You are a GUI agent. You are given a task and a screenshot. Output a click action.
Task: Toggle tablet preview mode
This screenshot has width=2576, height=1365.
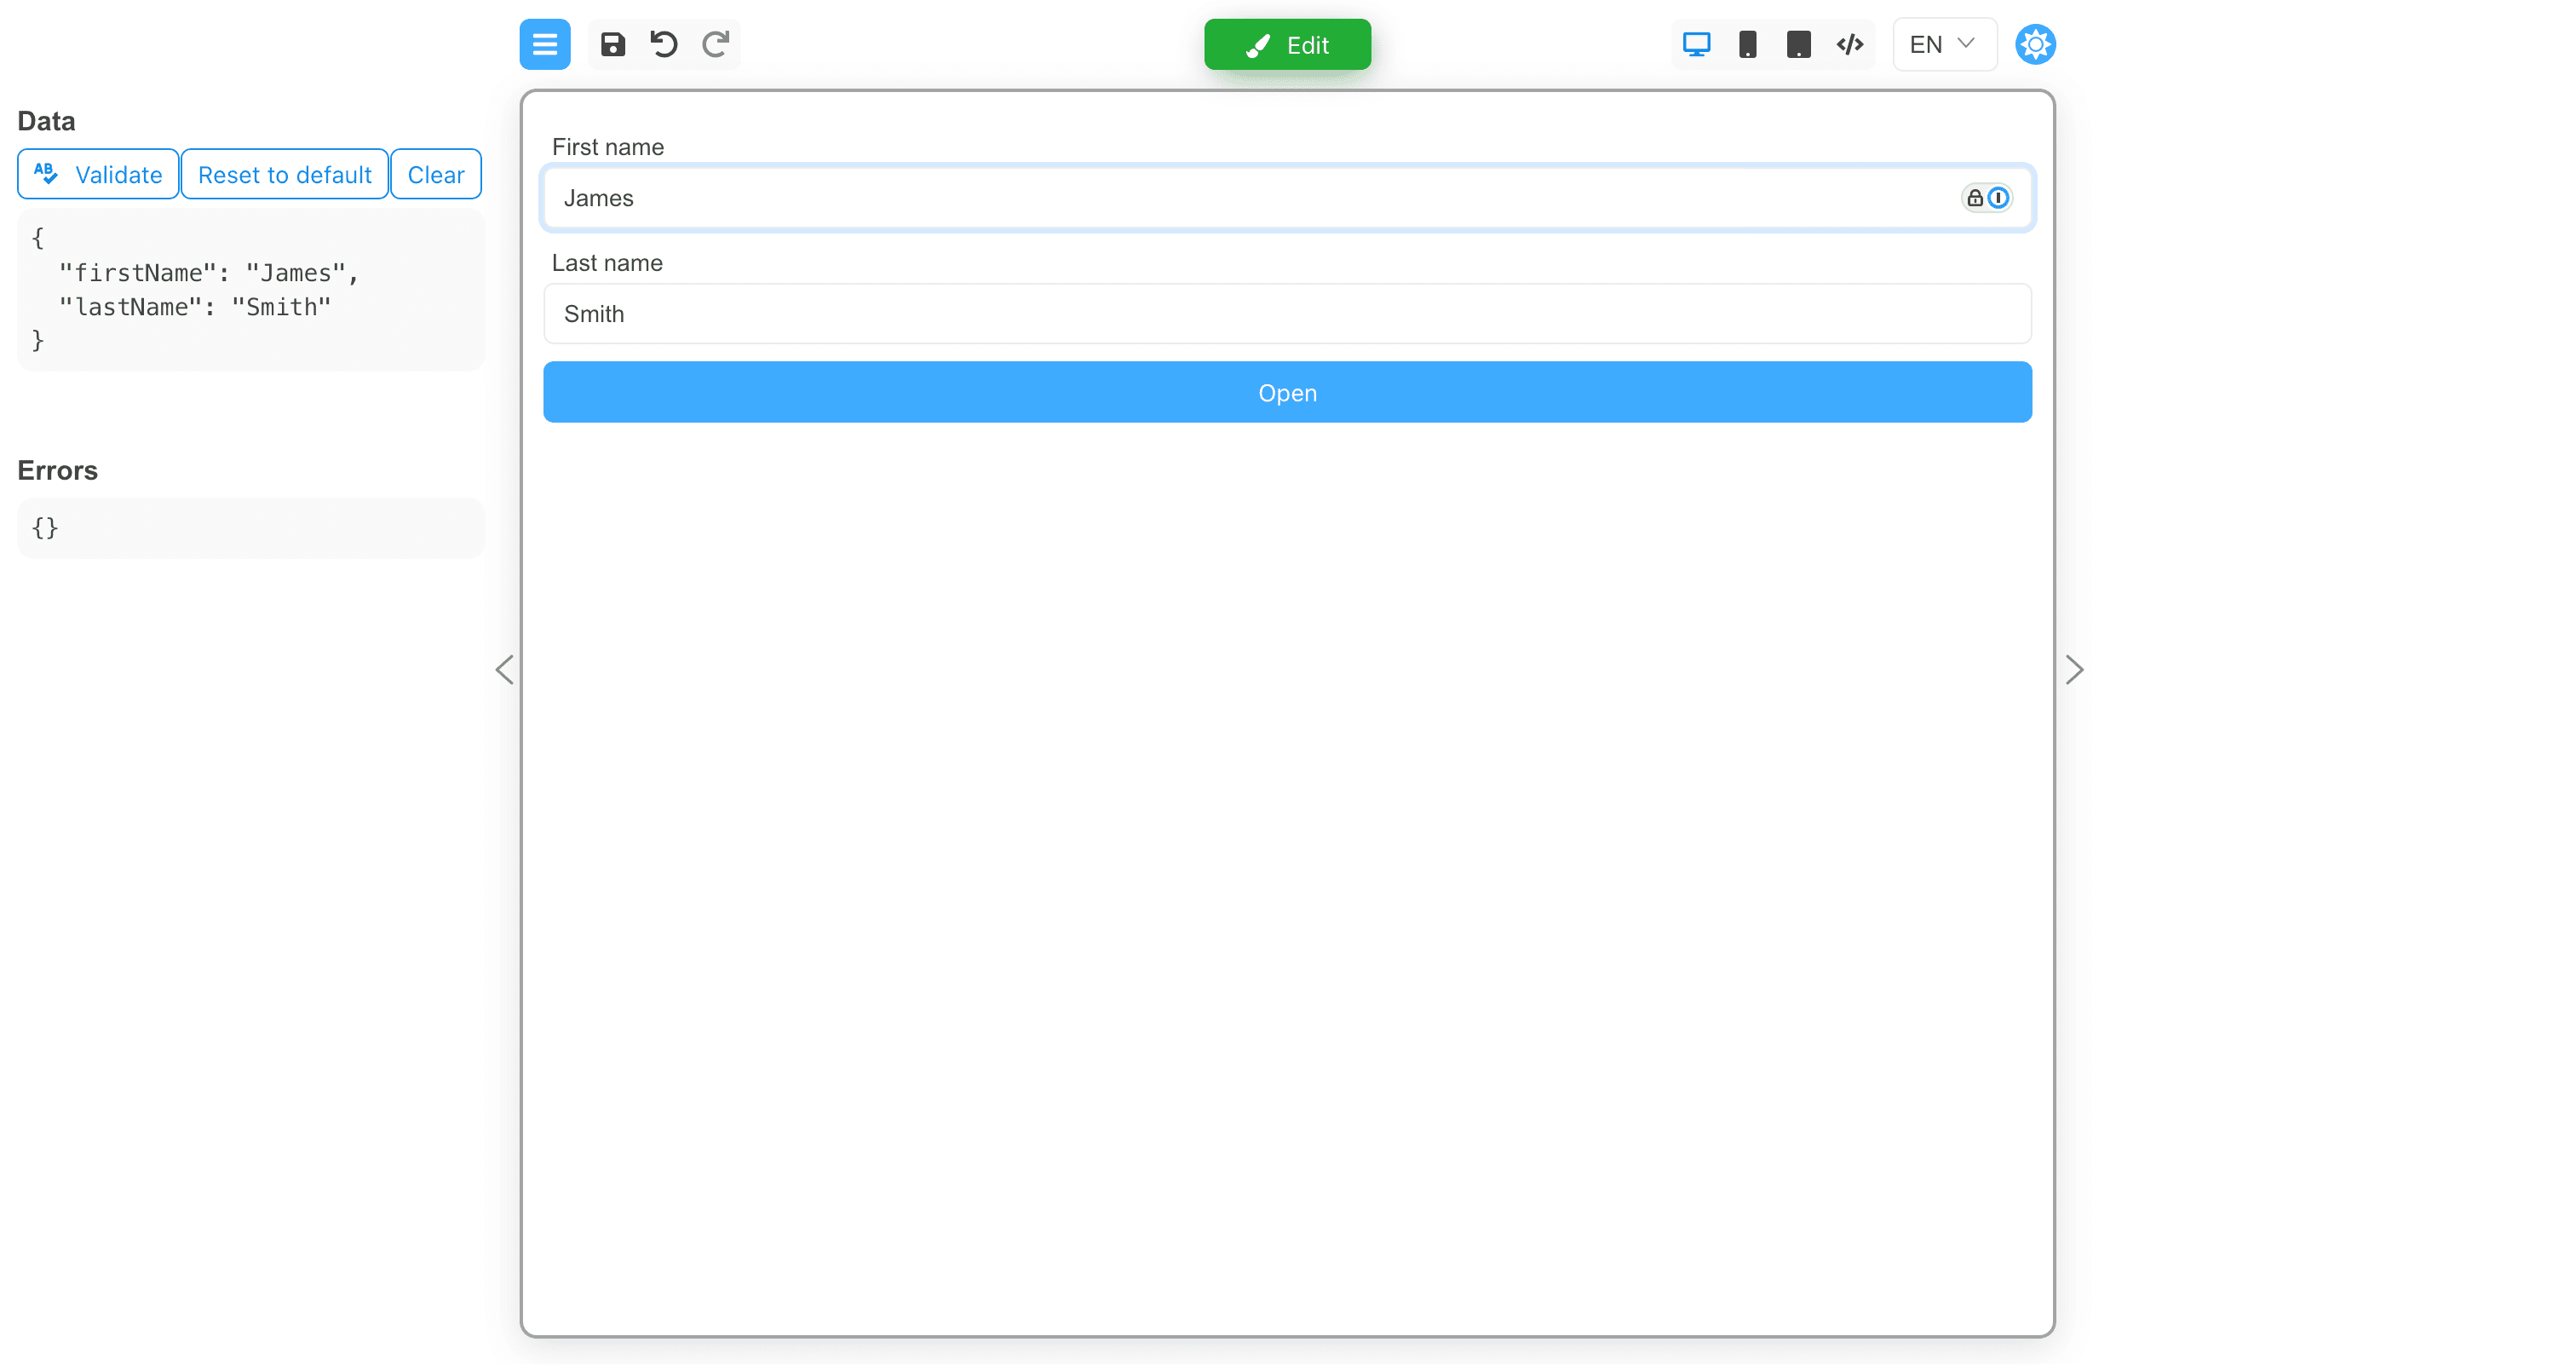pyautogui.click(x=1799, y=44)
